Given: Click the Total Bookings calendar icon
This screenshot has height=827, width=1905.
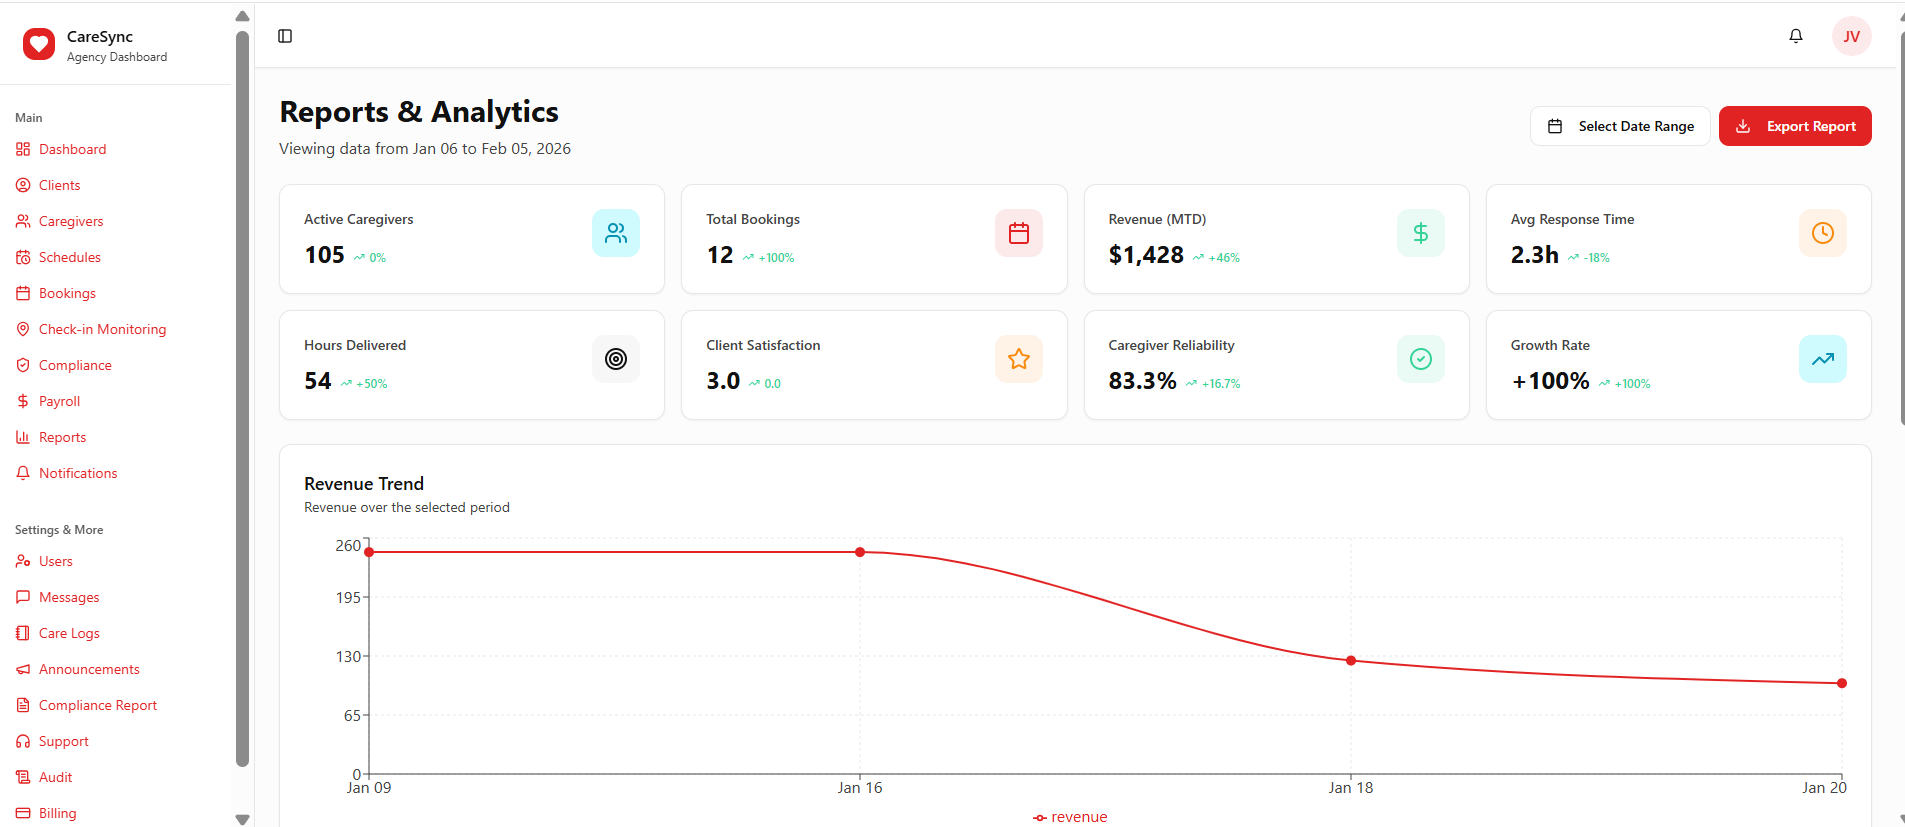Looking at the screenshot, I should pyautogui.click(x=1019, y=233).
